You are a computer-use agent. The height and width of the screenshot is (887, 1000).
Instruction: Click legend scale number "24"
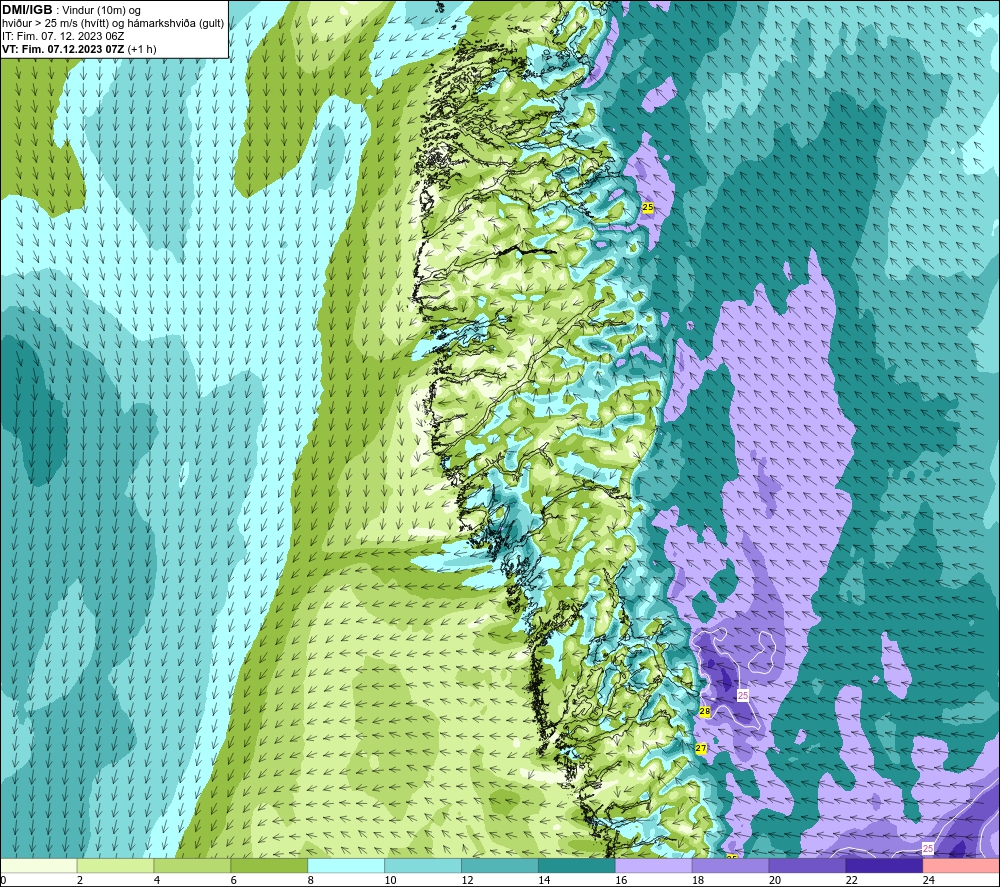coord(929,880)
